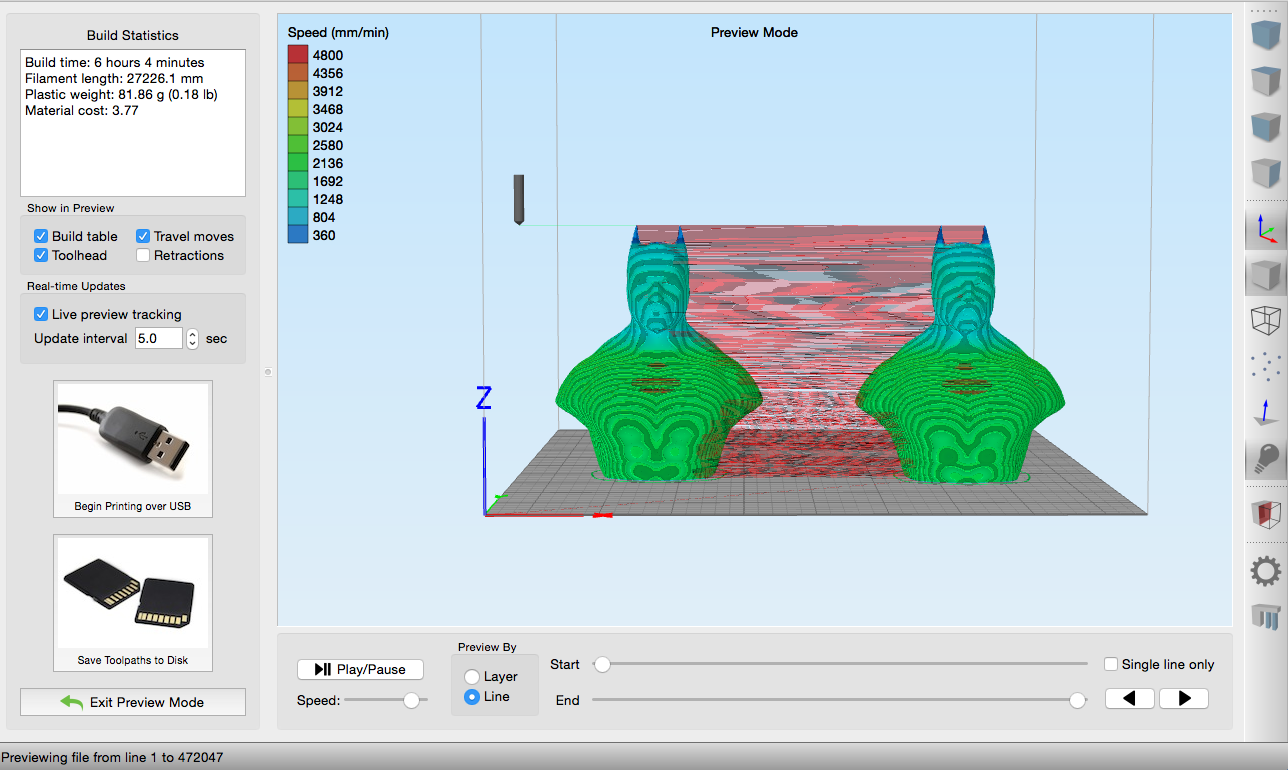Click the status bar previewing file text
Viewport: 1288px width, 770px height.
pos(112,757)
